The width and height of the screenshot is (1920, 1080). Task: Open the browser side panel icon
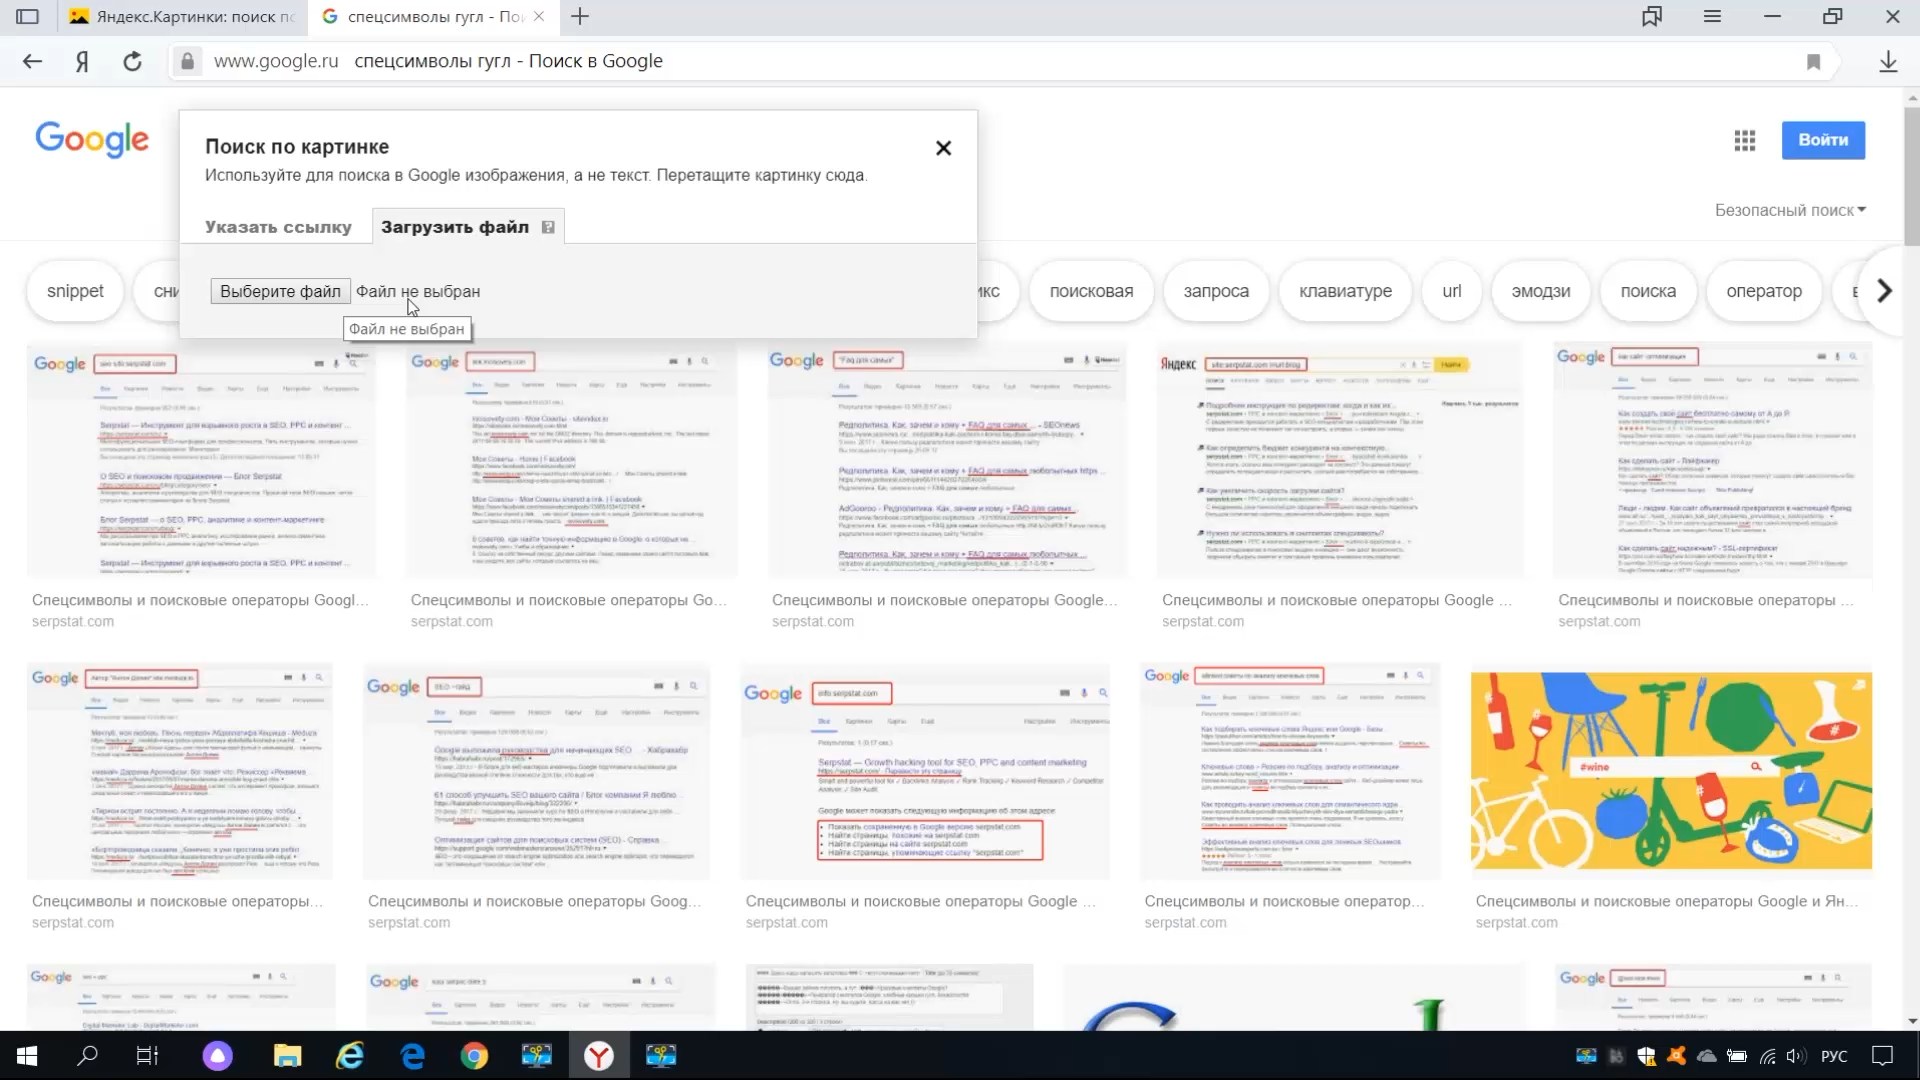click(x=28, y=16)
